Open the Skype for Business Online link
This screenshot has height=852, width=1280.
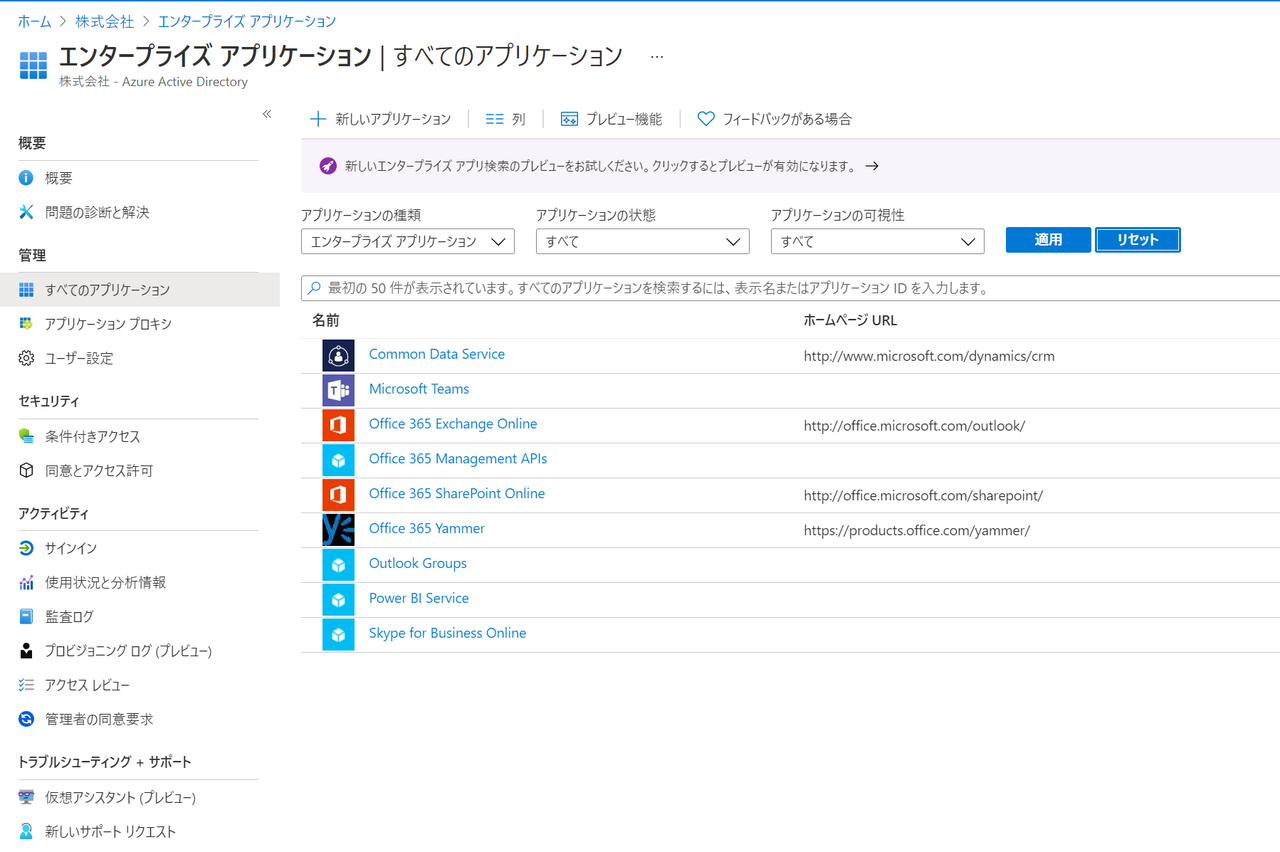(x=447, y=634)
